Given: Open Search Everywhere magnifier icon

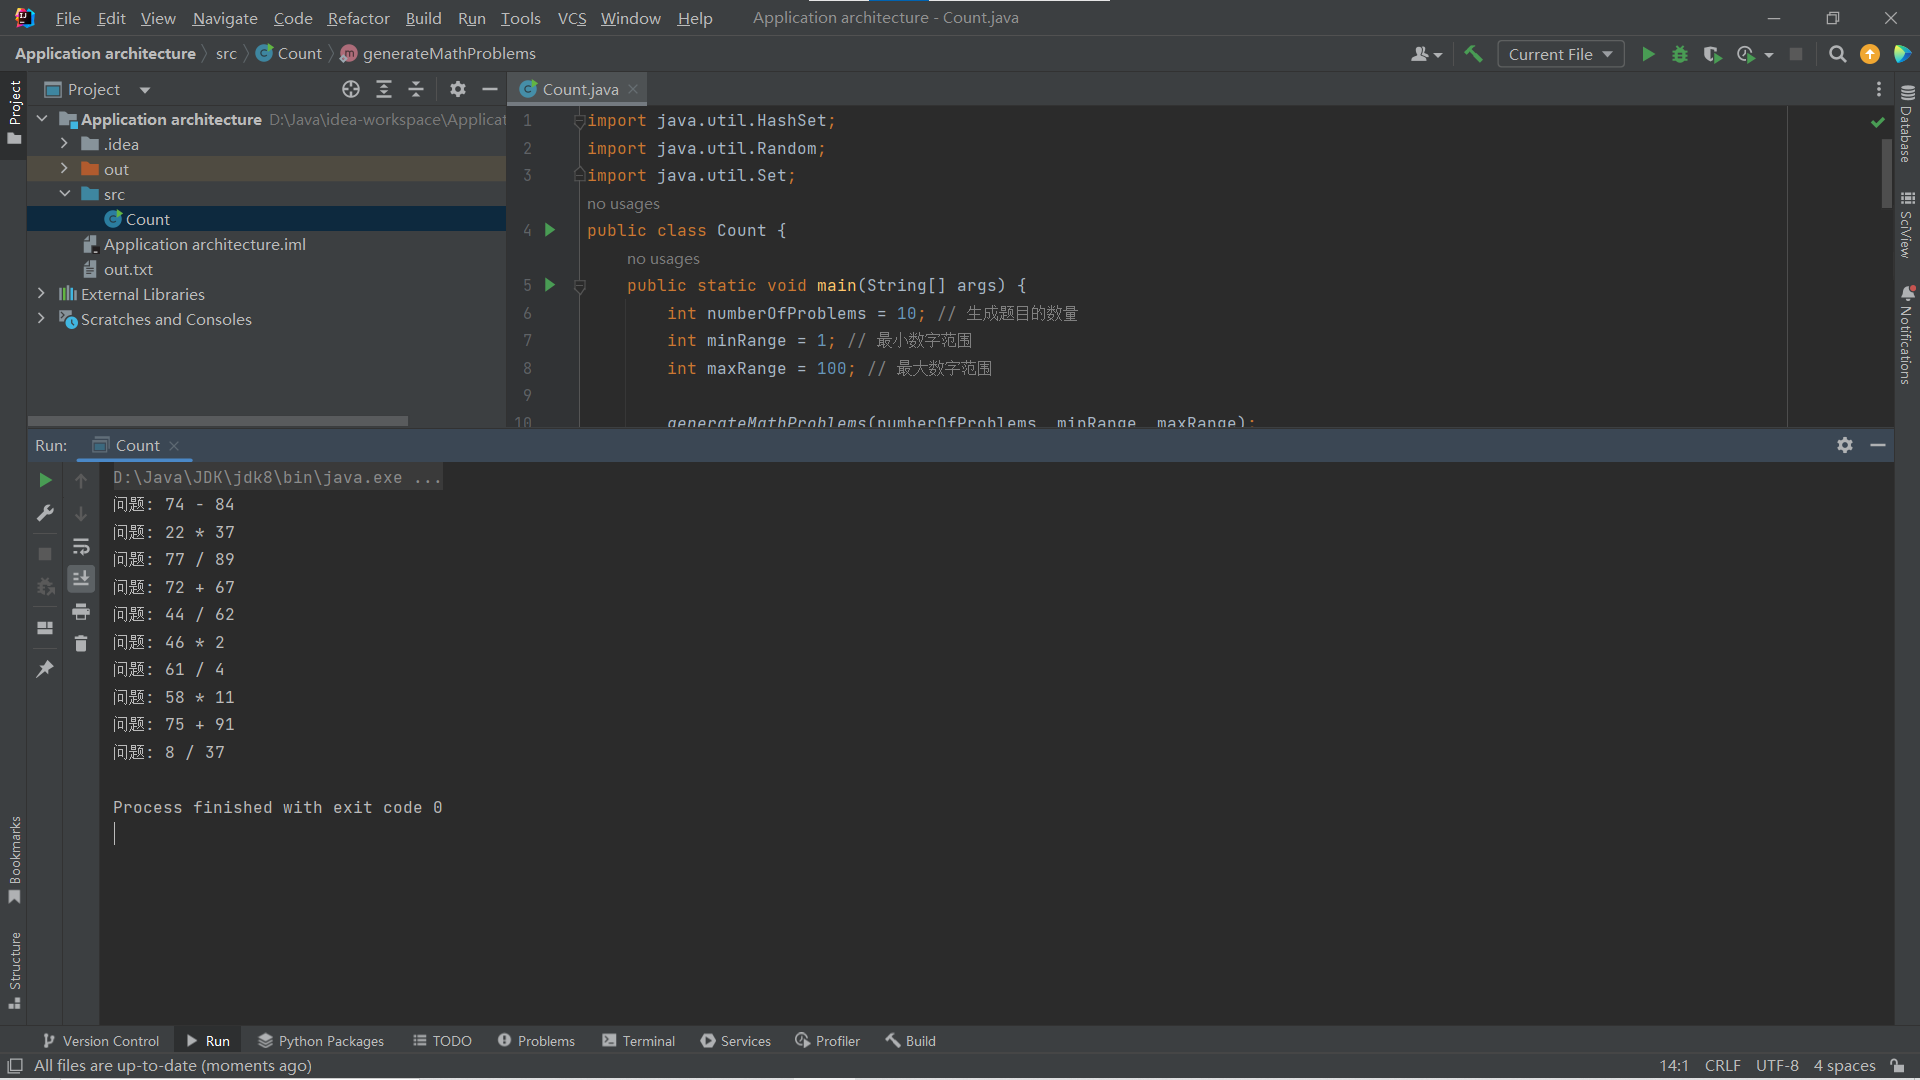Looking at the screenshot, I should [x=1837, y=54].
